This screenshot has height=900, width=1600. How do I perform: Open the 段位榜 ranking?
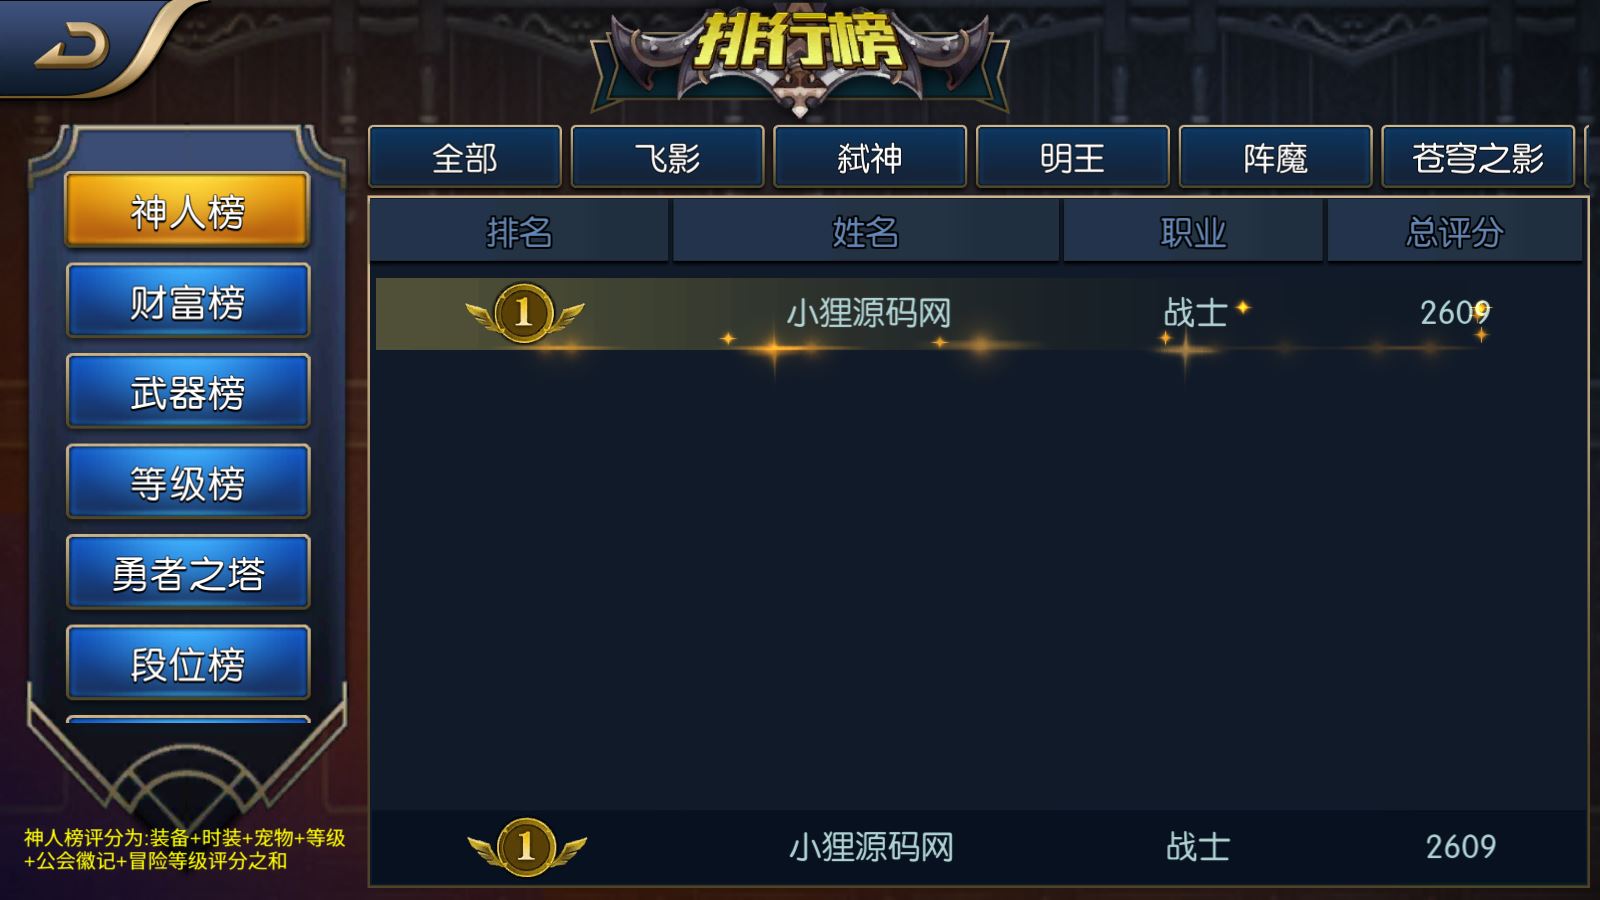click(188, 663)
